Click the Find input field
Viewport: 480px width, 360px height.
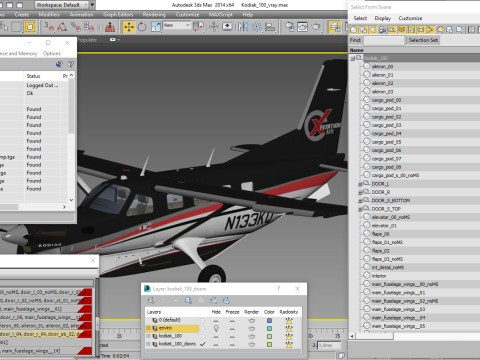(x=384, y=40)
